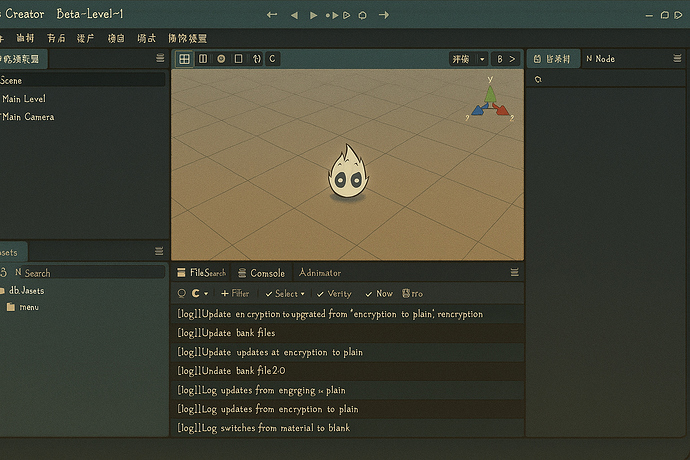Image resolution: width=690 pixels, height=460 pixels.
Task: Click the assets panel tab header
Action: pos(13,252)
